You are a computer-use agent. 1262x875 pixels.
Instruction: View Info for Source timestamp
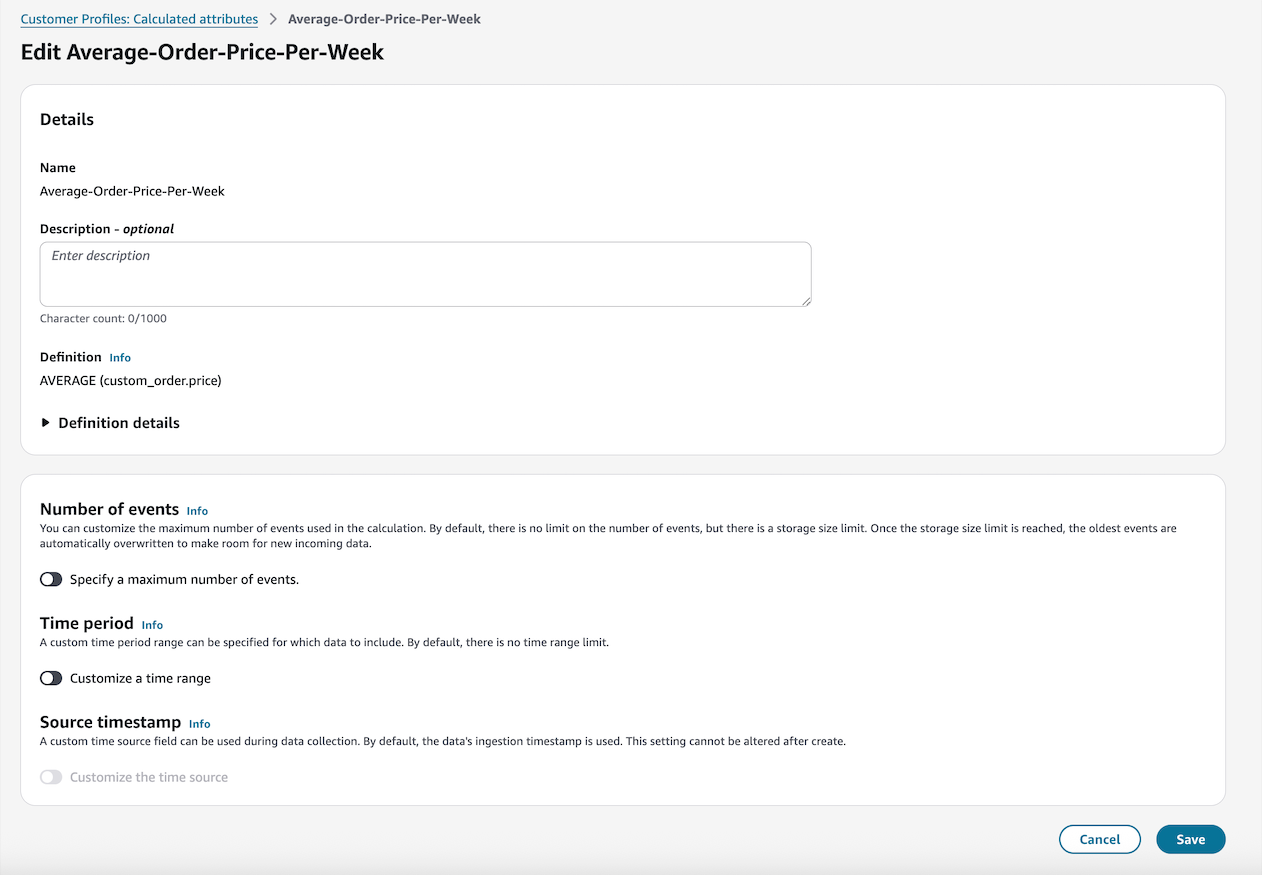(200, 724)
